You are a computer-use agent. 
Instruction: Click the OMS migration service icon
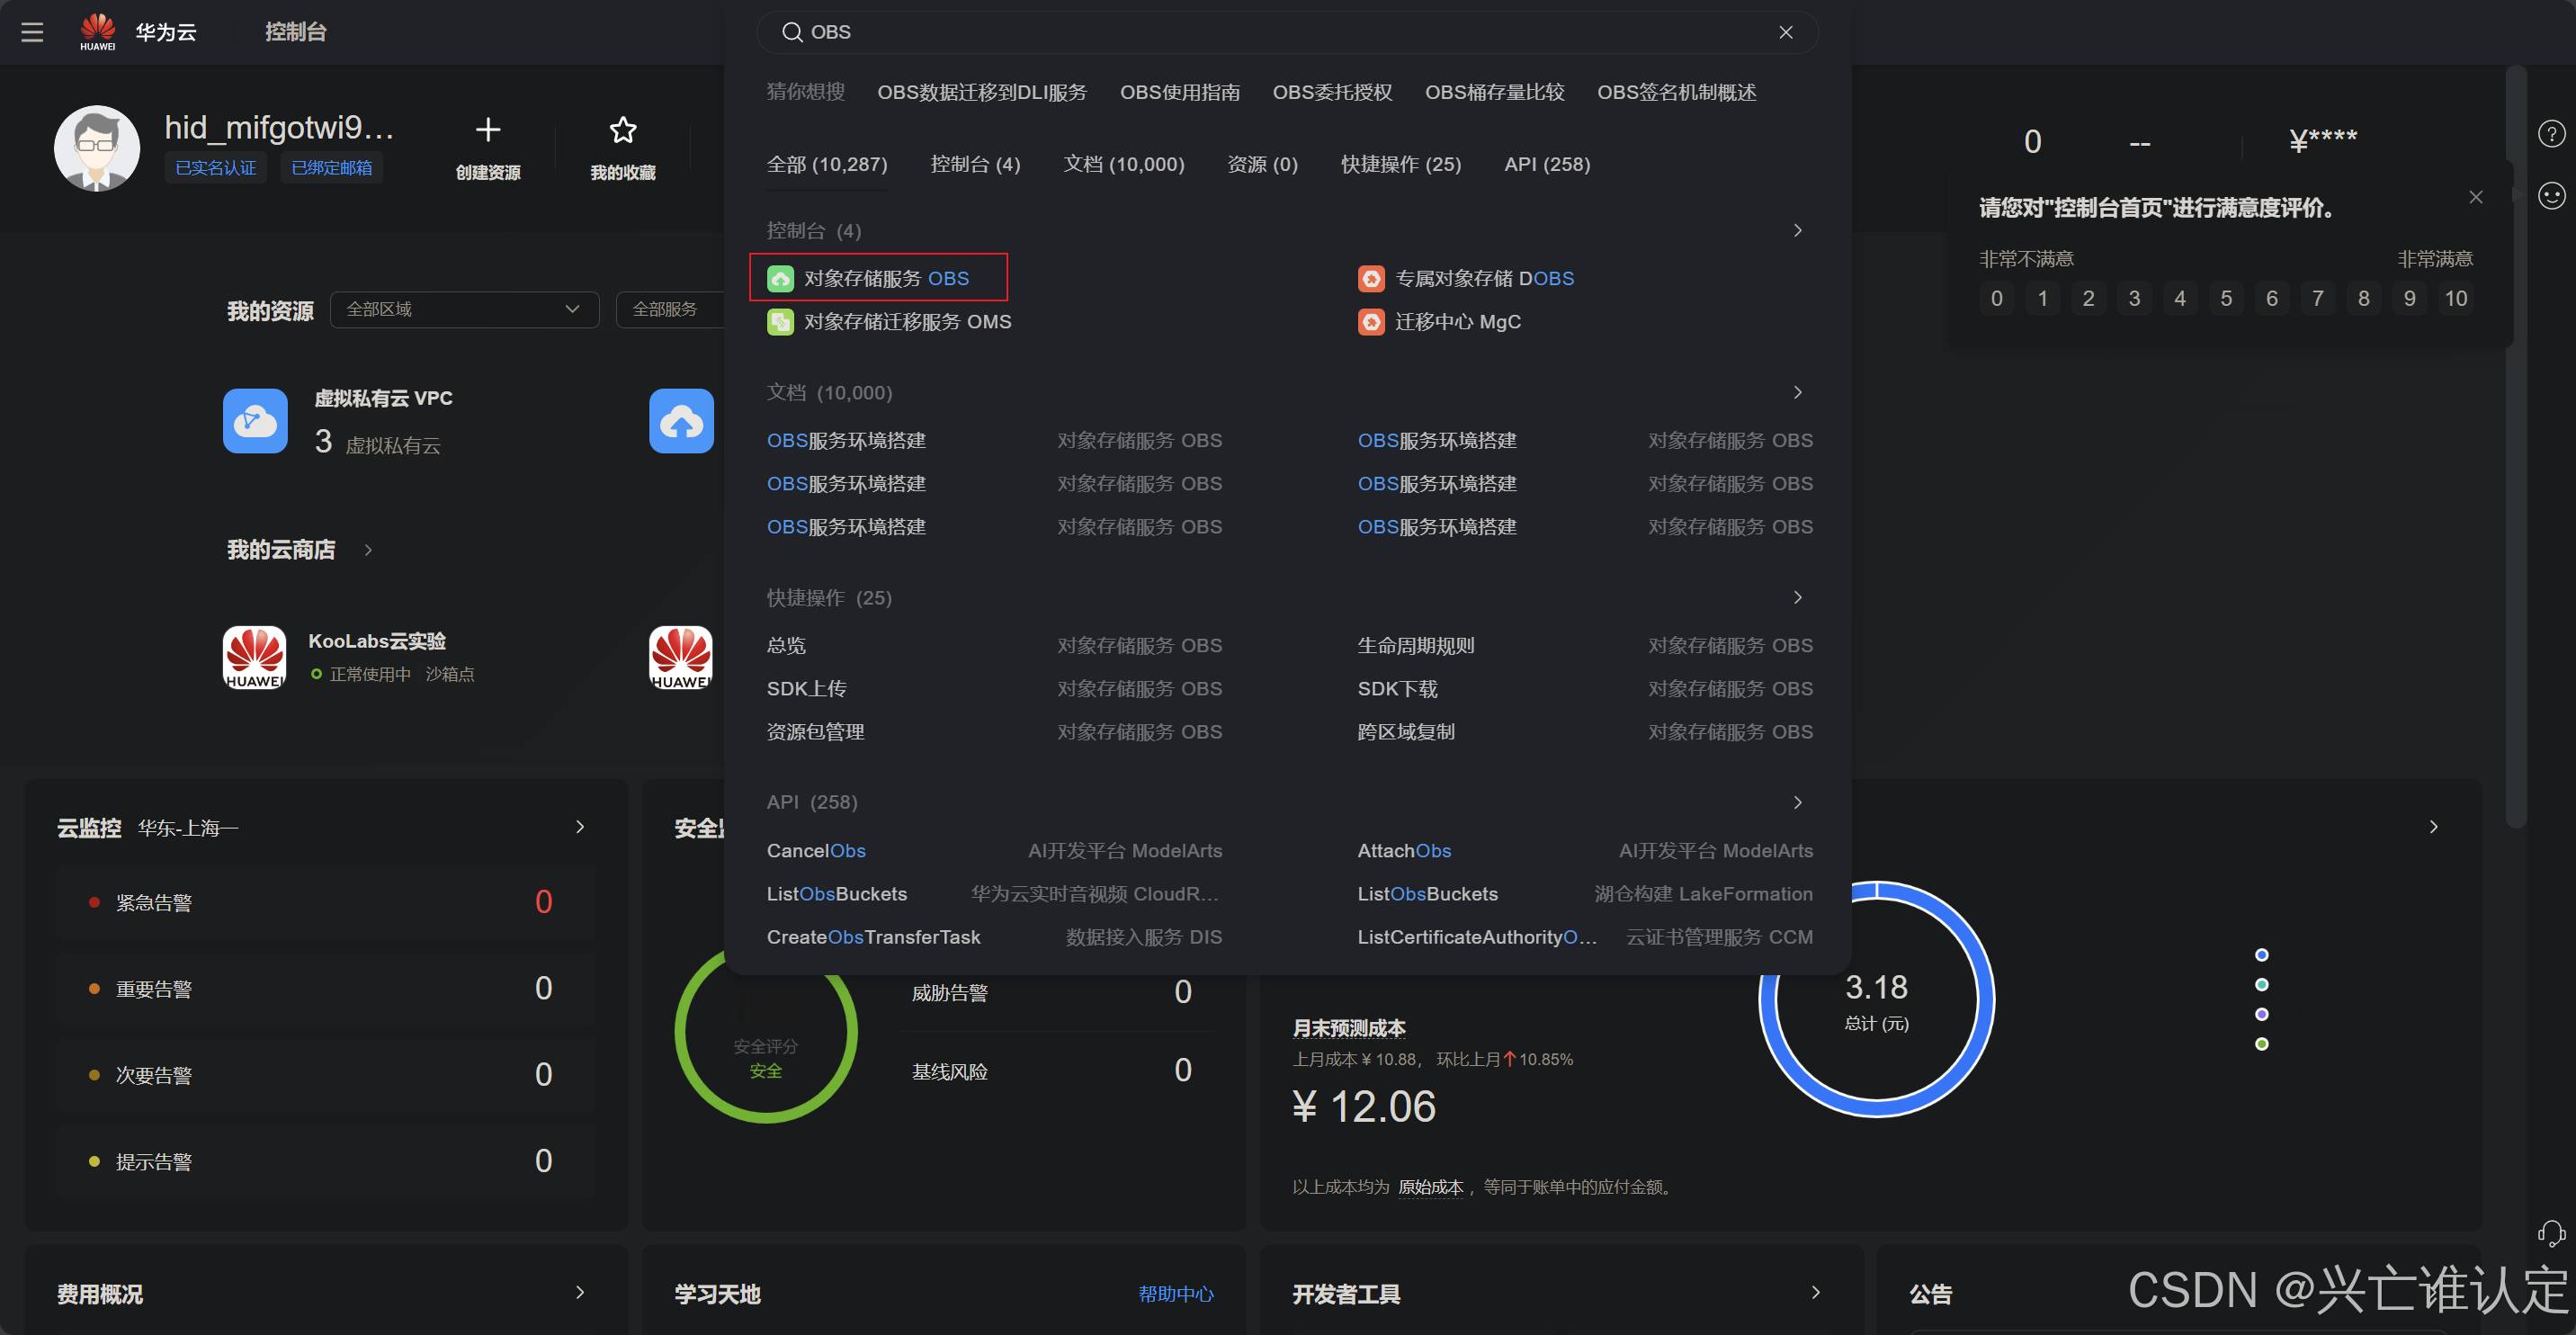coord(780,322)
